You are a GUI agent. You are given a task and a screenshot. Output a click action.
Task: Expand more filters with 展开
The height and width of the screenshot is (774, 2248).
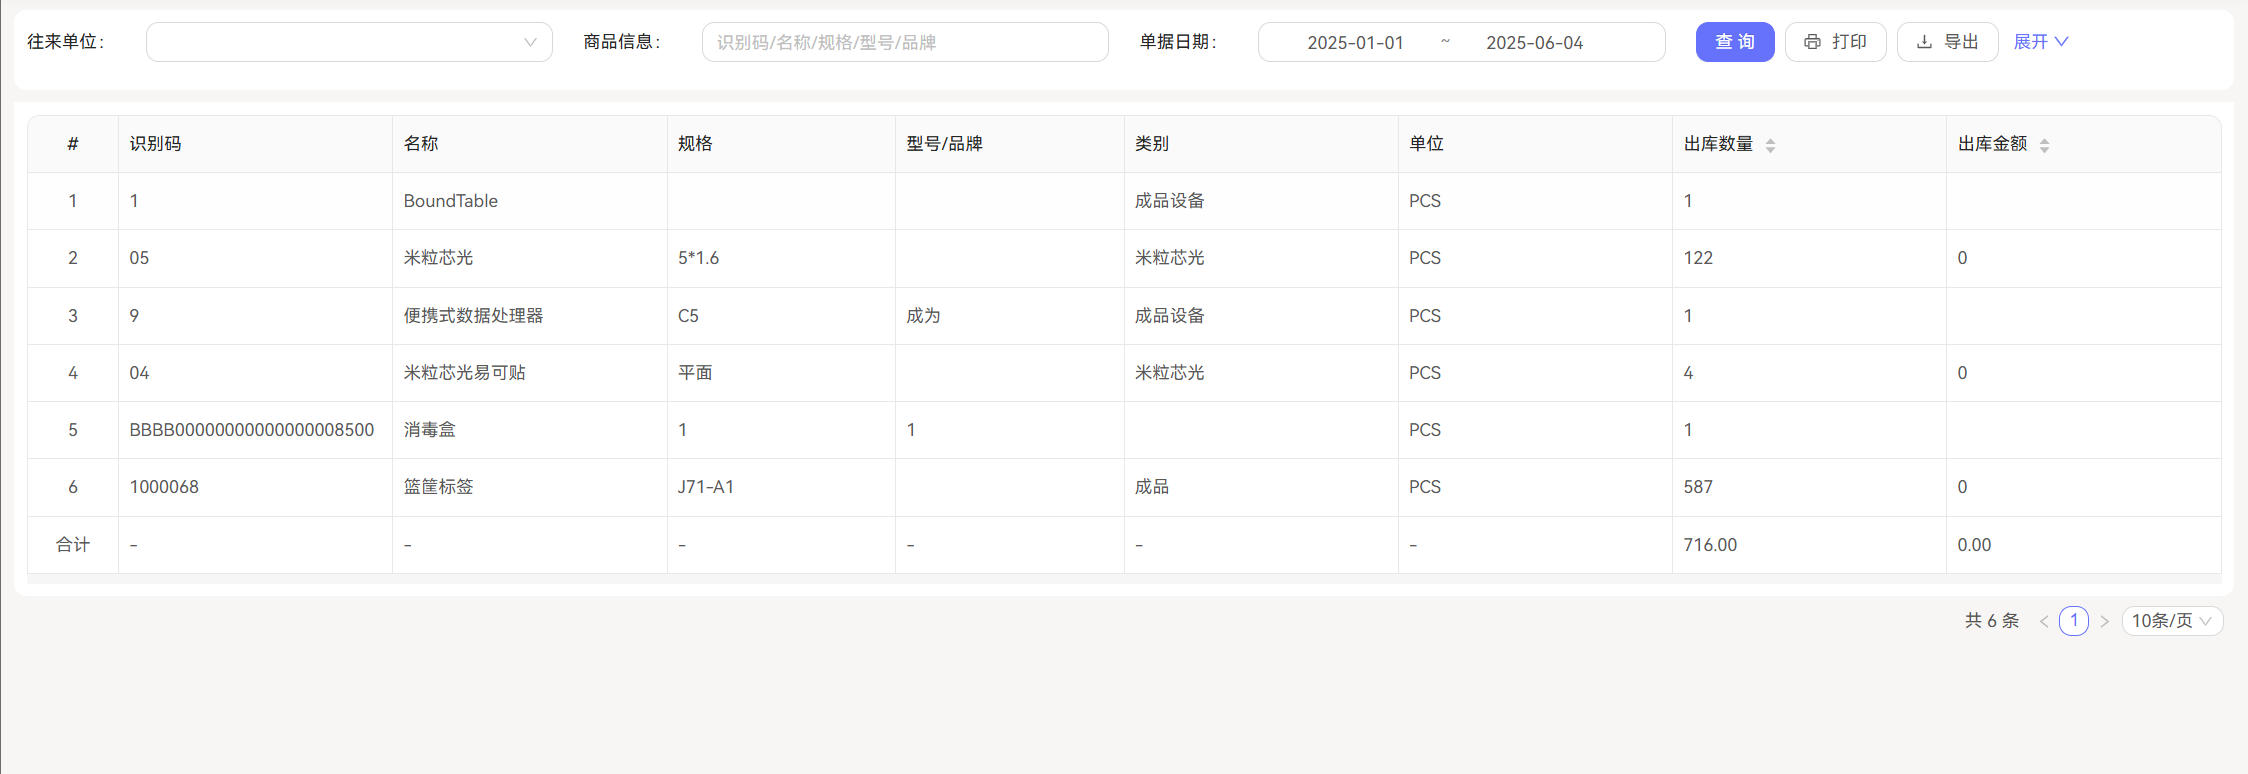(2040, 42)
